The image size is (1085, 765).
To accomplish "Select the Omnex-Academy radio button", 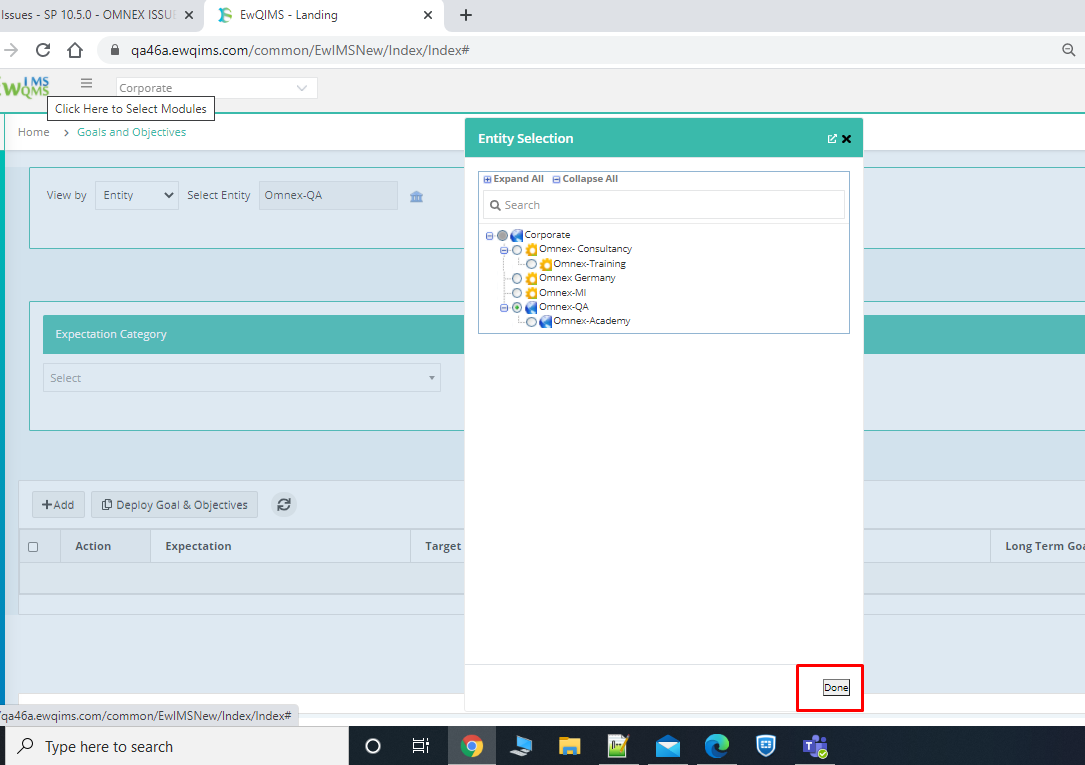I will 531,322.
